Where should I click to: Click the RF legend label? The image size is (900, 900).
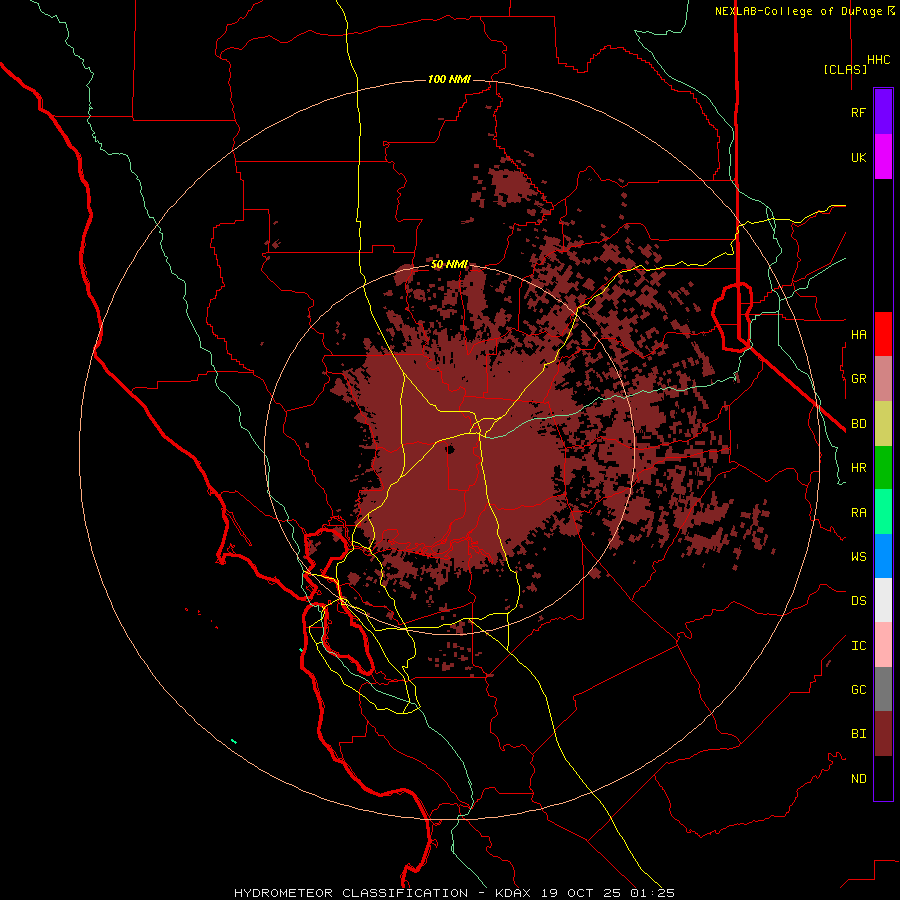tap(859, 112)
